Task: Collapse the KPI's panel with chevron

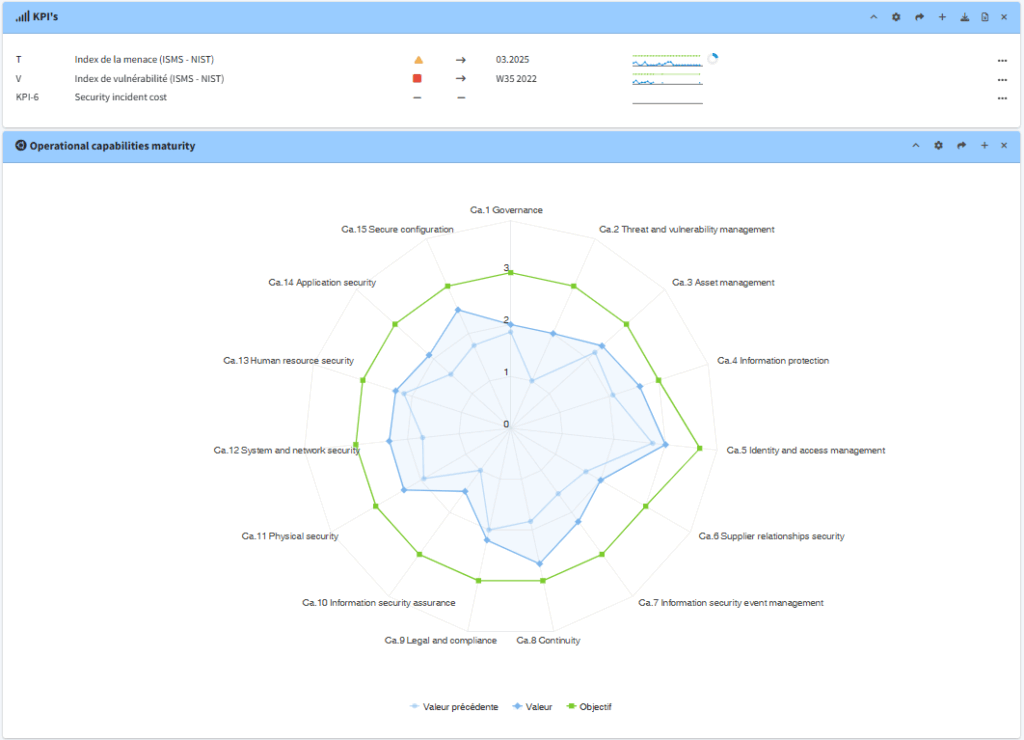Action: pos(873,17)
